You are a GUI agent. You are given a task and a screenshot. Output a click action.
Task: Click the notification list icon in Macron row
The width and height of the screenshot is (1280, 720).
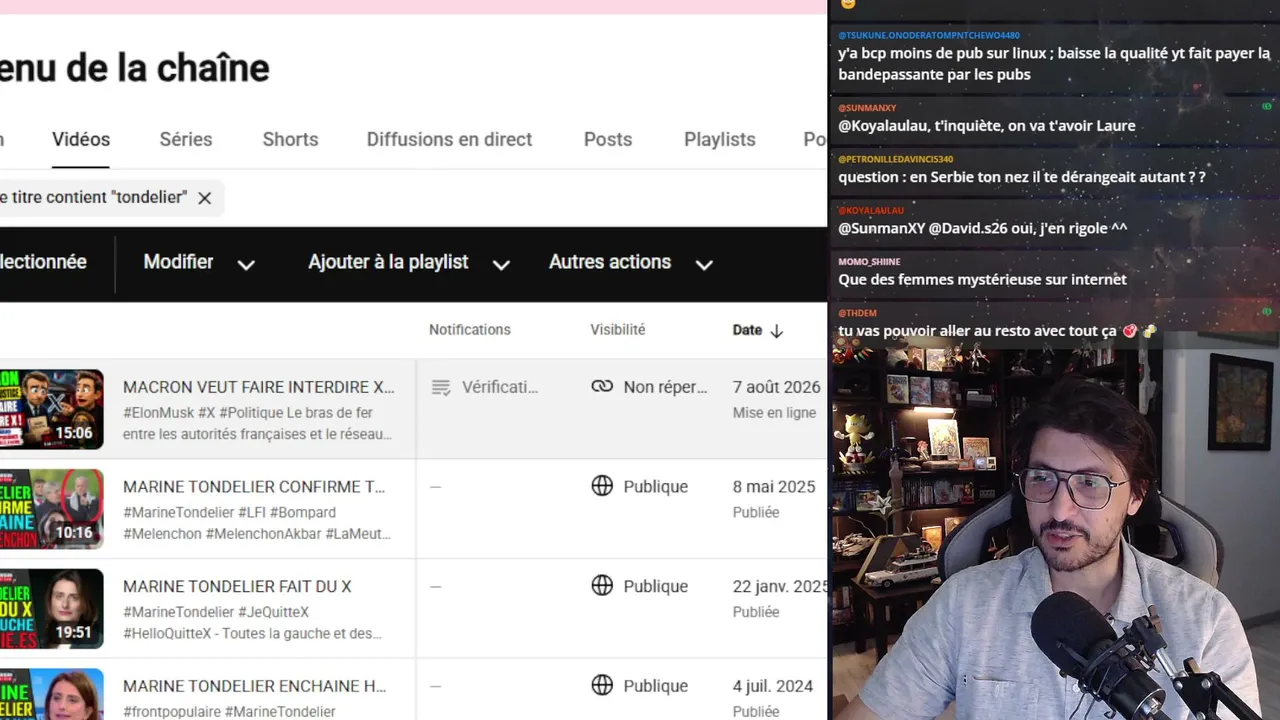click(x=441, y=387)
